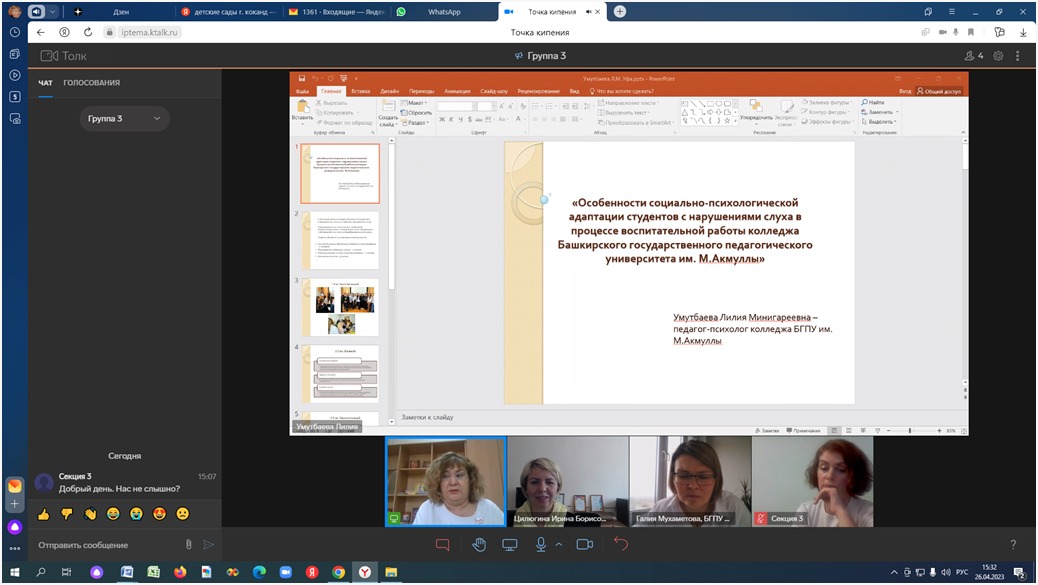The width and height of the screenshot is (1038, 585).
Task: Expand the Группа 3 chat dropdown
Action: [x=124, y=118]
